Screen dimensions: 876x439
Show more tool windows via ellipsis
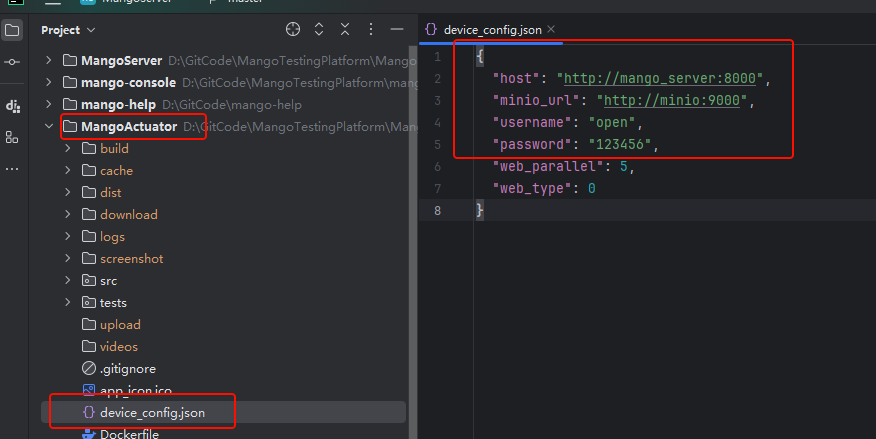coord(12,169)
